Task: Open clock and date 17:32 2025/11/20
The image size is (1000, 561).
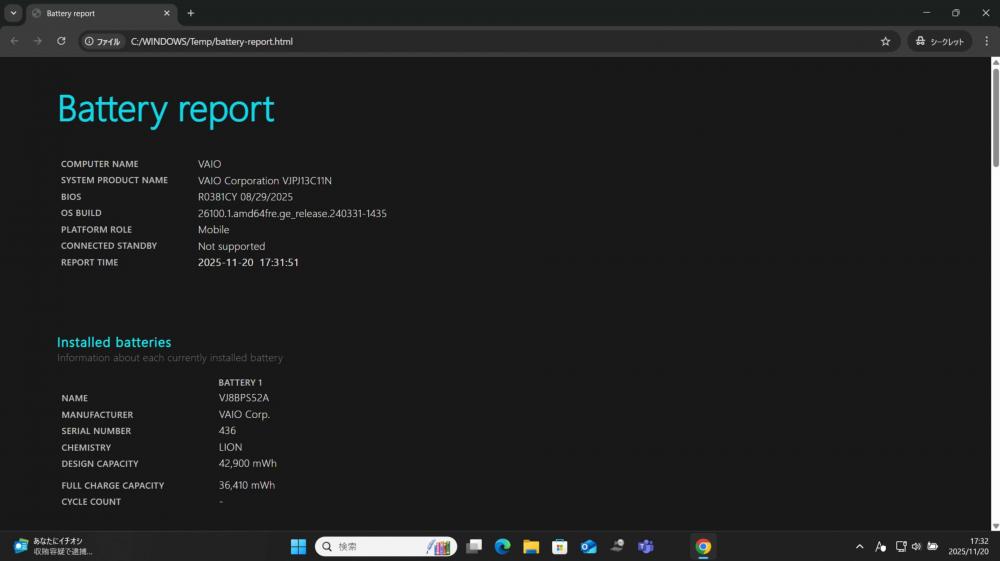Action: pos(968,546)
